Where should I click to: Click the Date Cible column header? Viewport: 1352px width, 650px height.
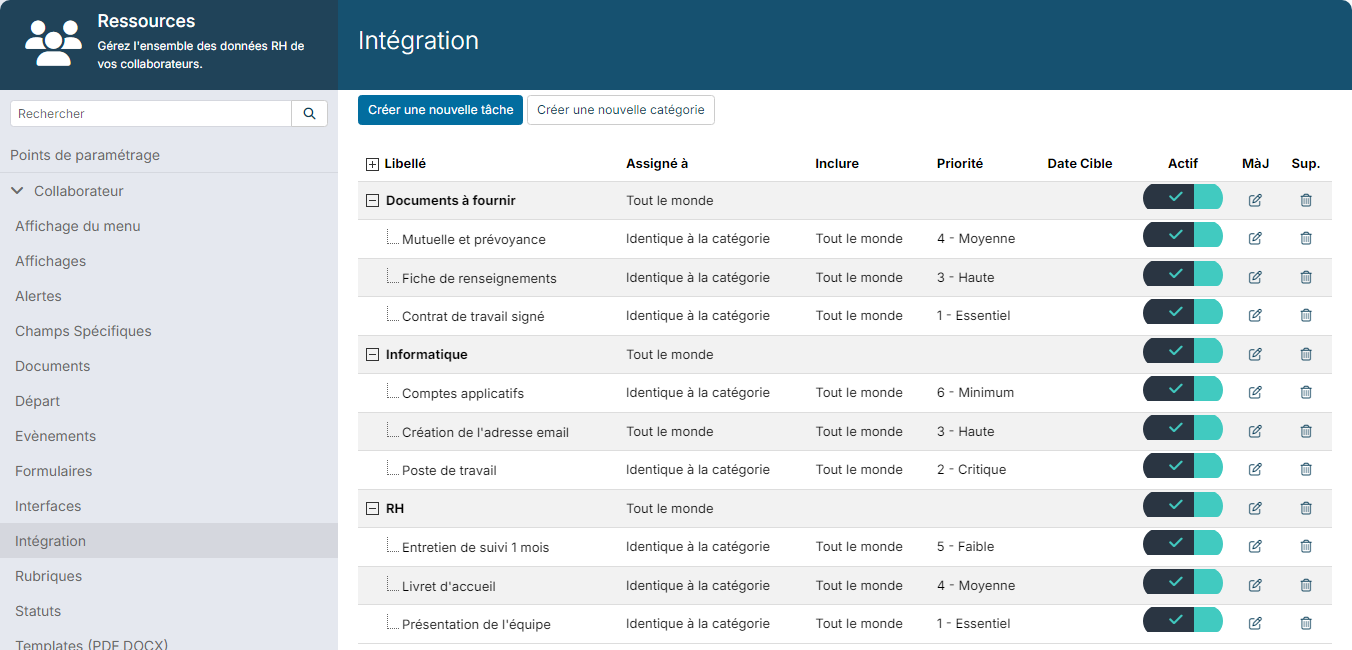click(x=1080, y=163)
